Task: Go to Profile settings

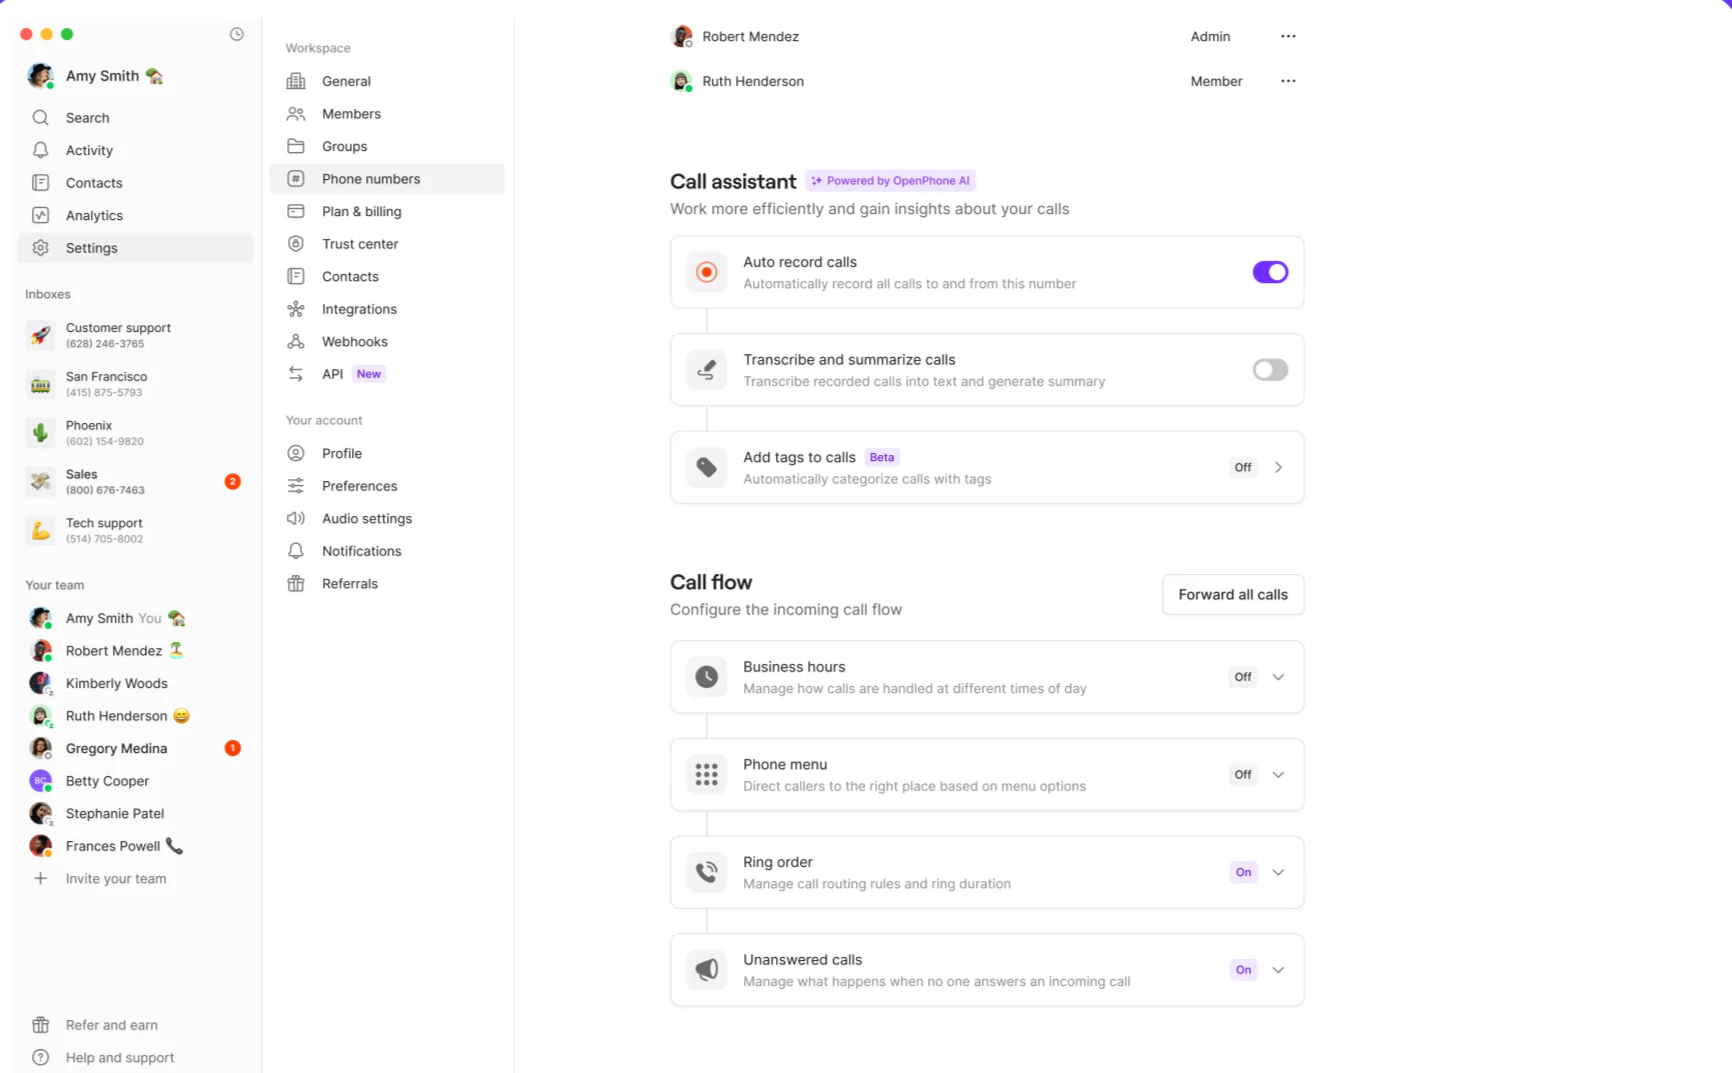Action: 387,454
